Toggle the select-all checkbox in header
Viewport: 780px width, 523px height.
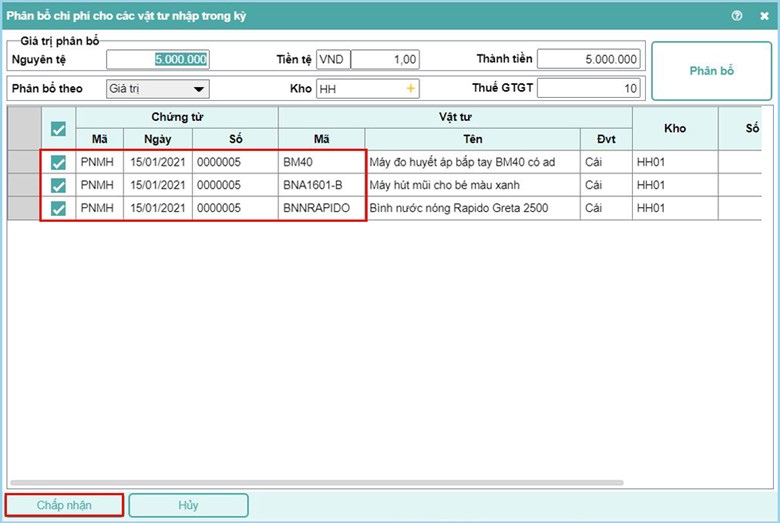(58, 128)
